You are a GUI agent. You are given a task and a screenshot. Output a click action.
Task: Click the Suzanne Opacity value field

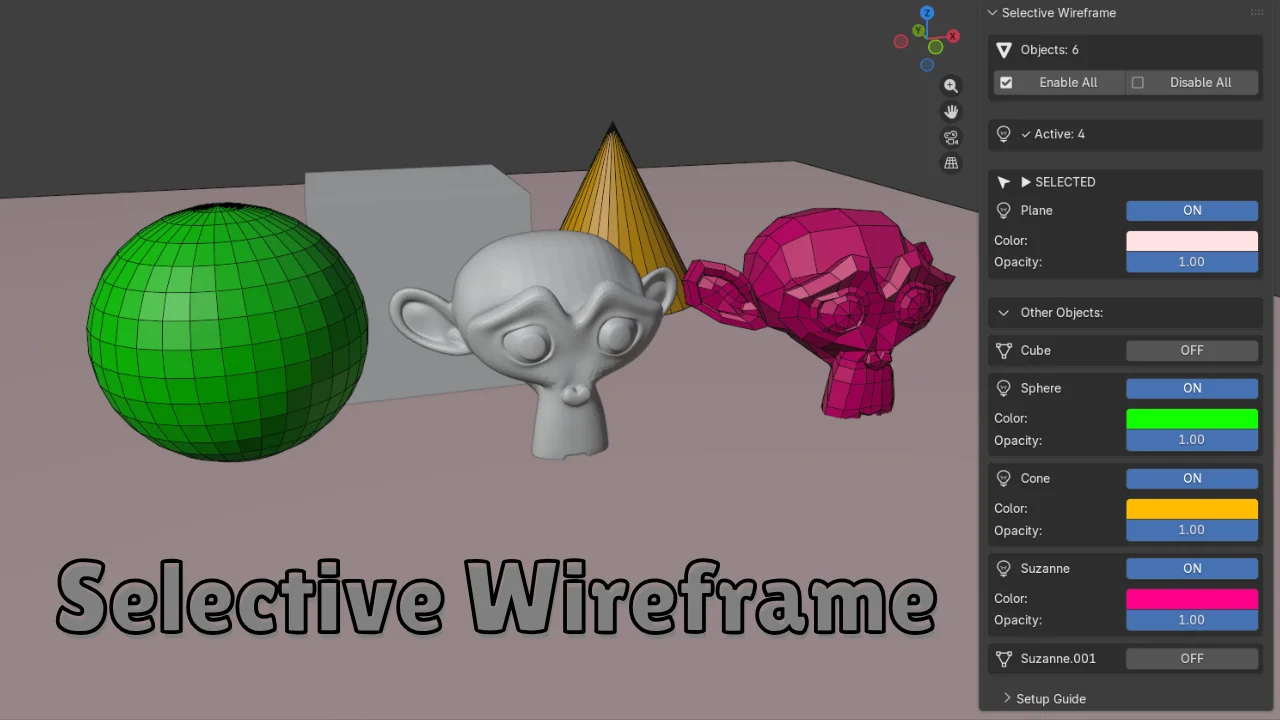(1192, 620)
